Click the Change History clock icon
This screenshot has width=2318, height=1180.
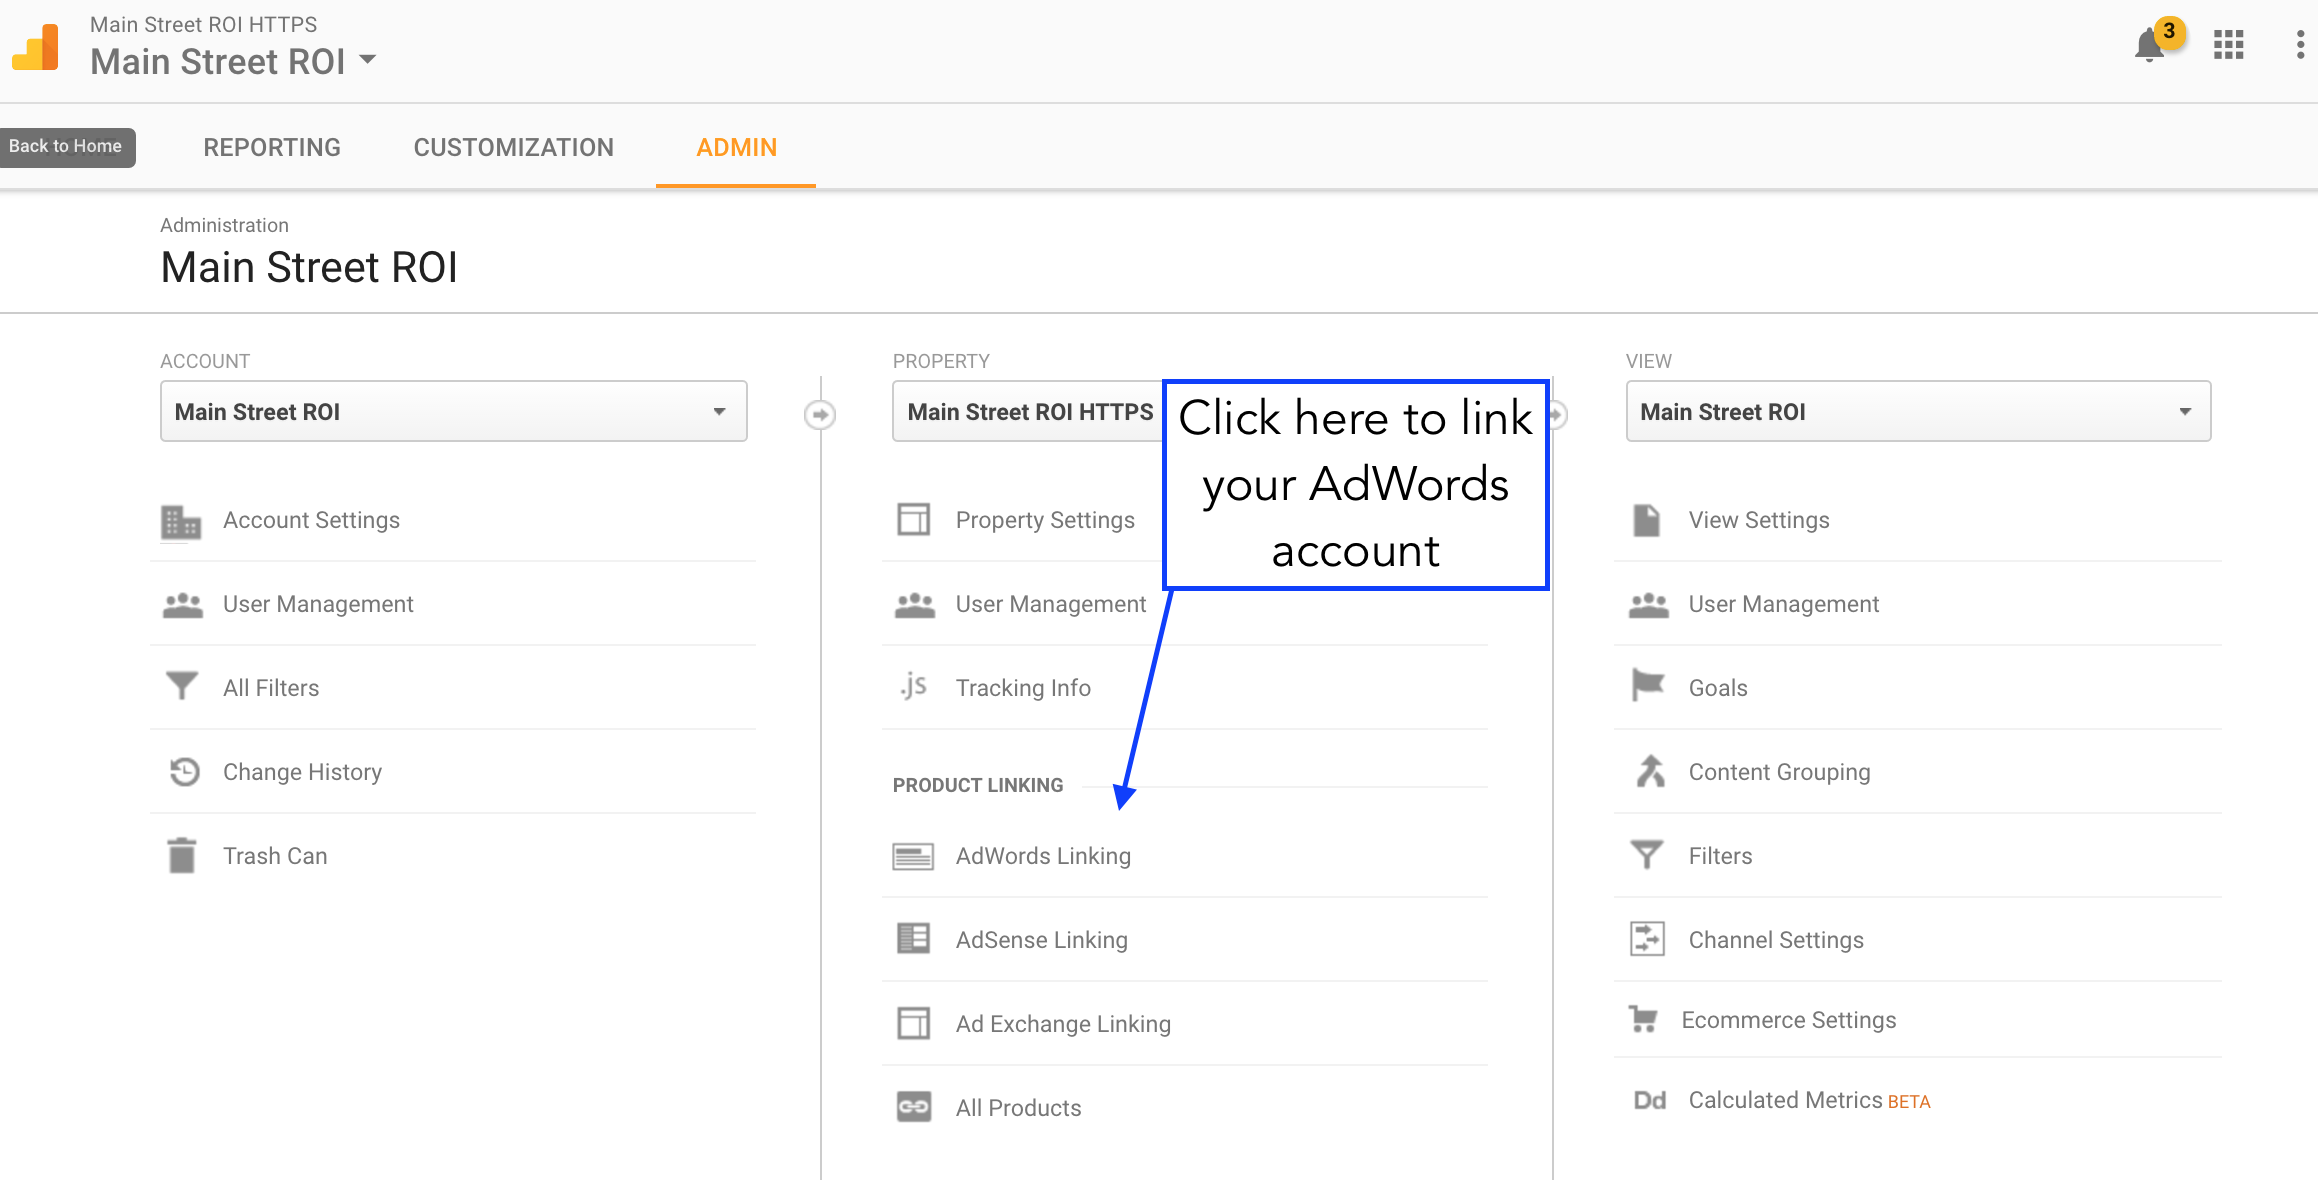[184, 772]
